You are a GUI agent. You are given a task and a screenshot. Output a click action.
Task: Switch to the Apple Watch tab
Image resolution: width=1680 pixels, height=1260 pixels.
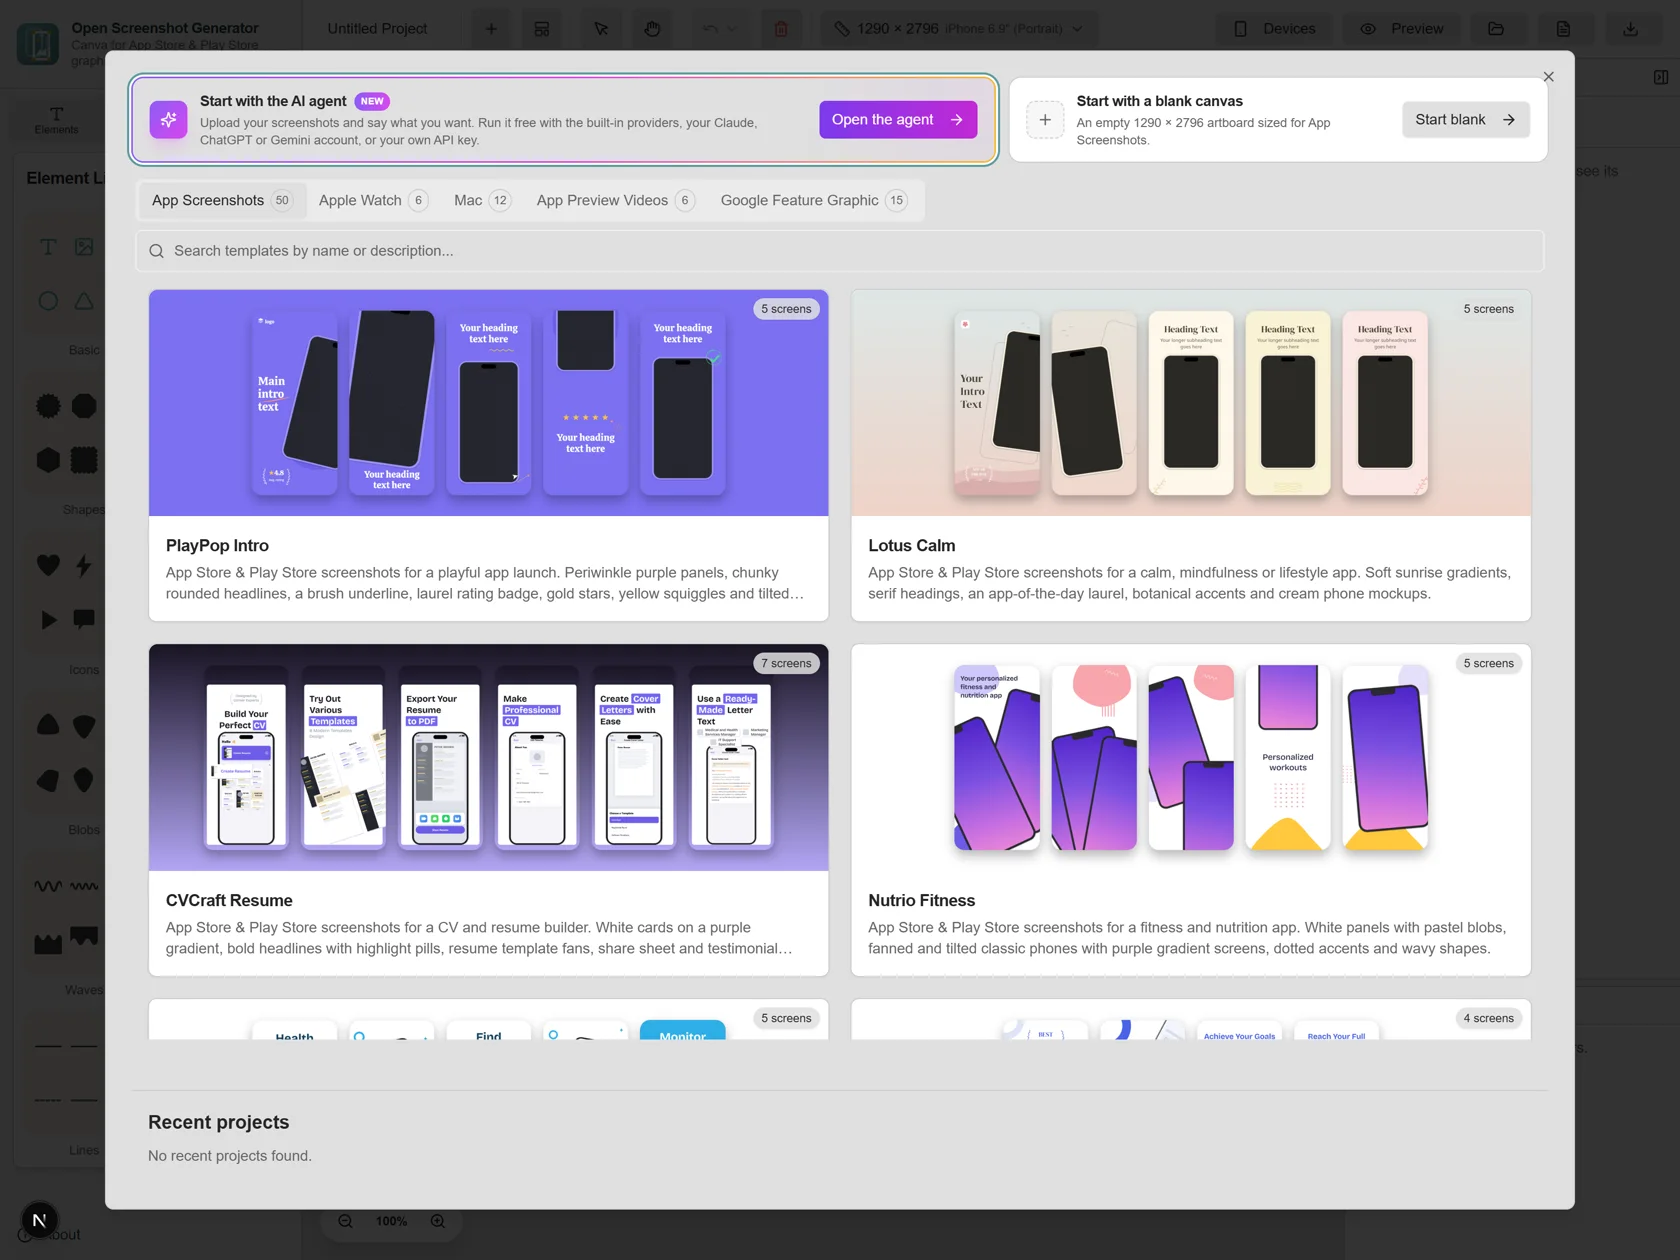(x=373, y=201)
